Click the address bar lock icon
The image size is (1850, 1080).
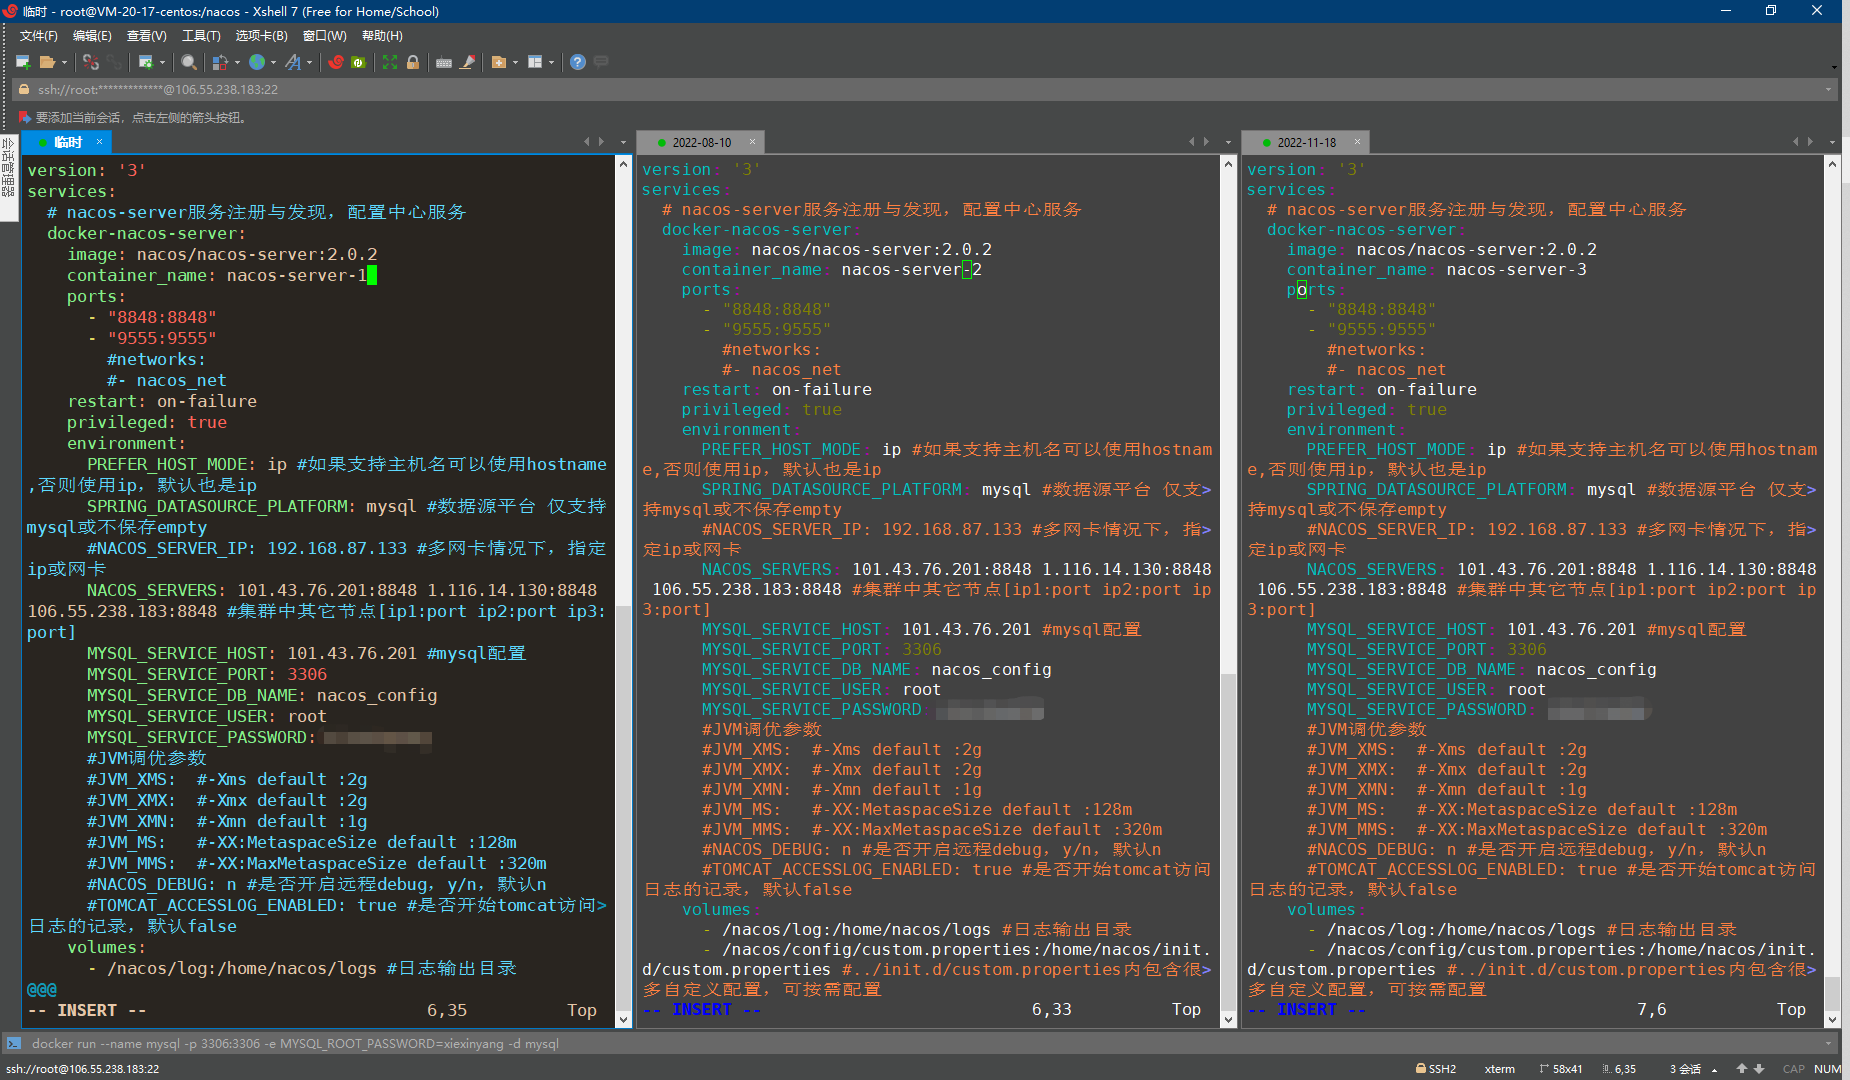24,89
